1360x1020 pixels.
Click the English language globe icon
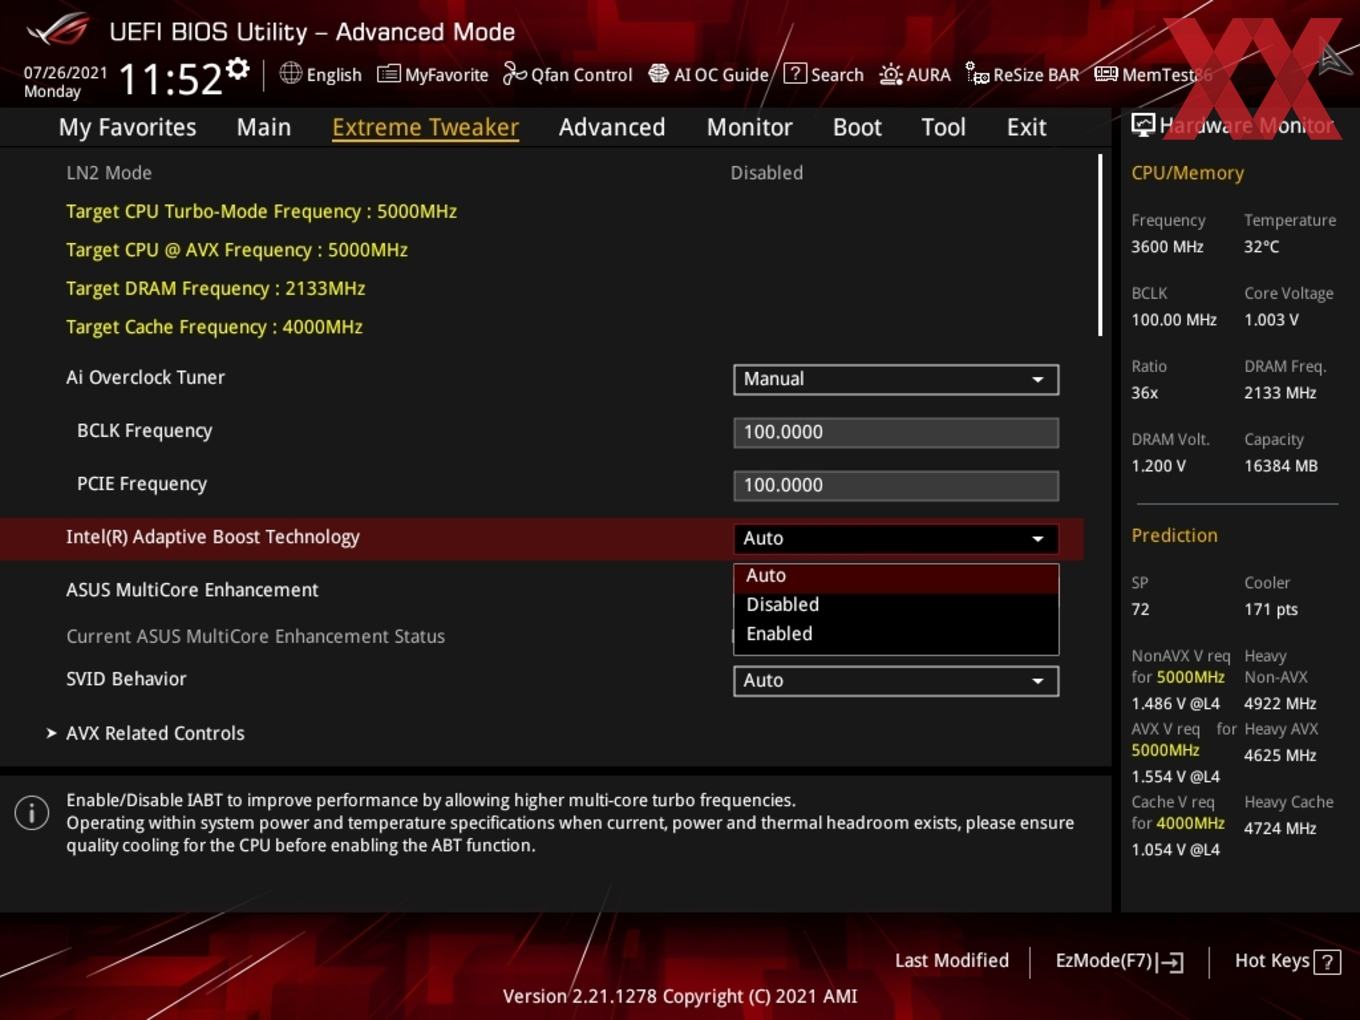[290, 73]
